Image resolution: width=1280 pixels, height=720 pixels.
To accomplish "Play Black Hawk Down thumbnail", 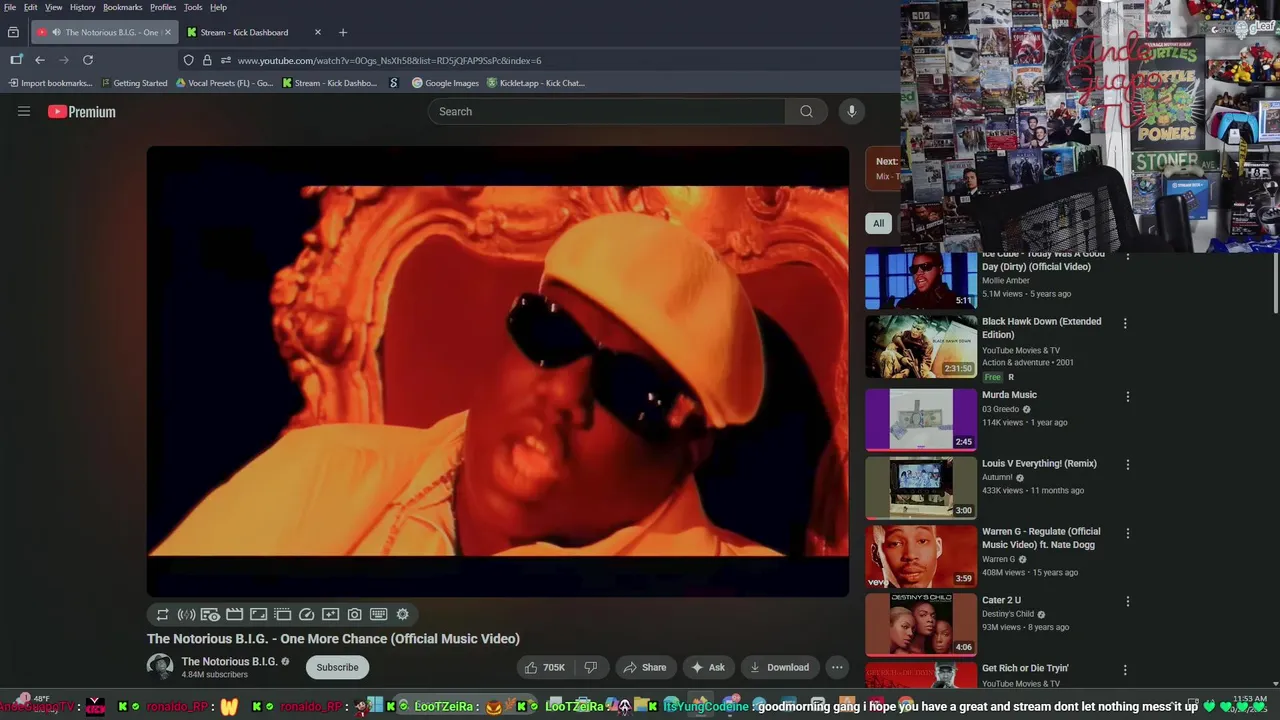I will coord(921,347).
